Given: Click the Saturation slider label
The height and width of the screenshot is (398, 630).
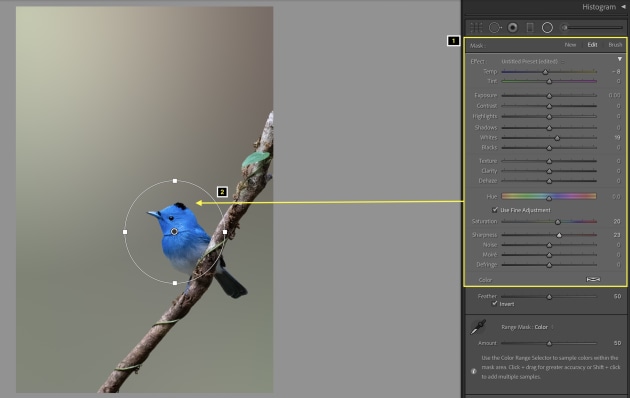Looking at the screenshot, I should click(484, 221).
